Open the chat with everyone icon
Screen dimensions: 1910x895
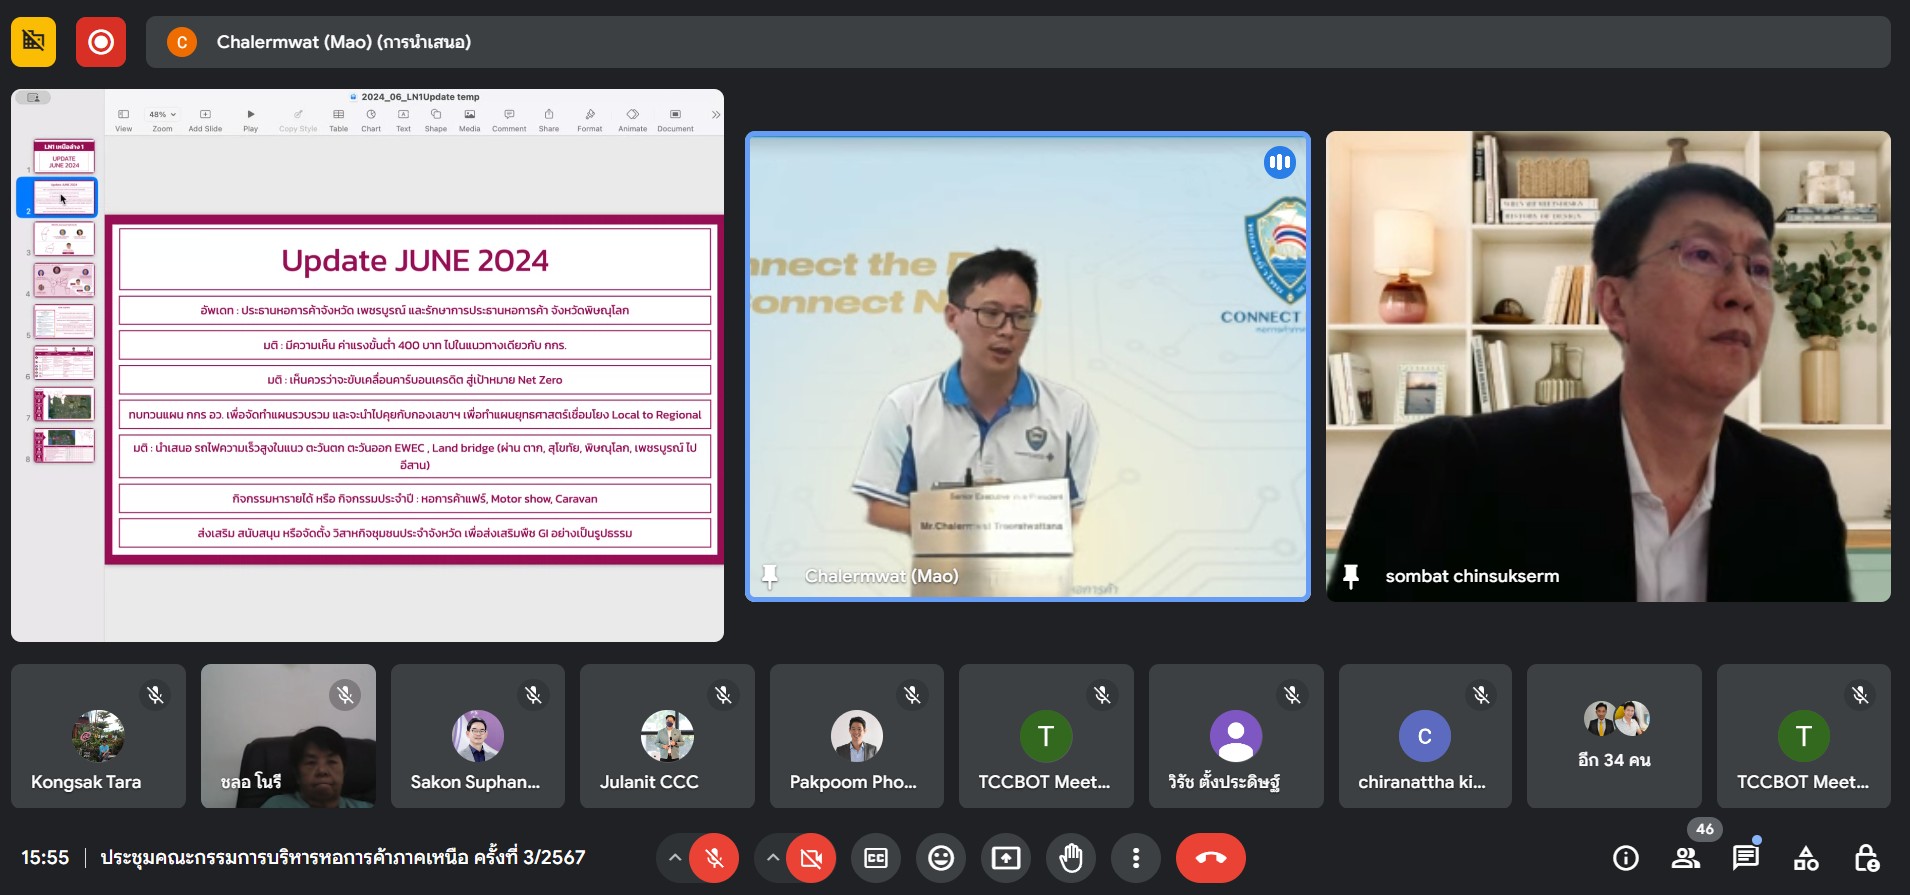pos(1745,858)
